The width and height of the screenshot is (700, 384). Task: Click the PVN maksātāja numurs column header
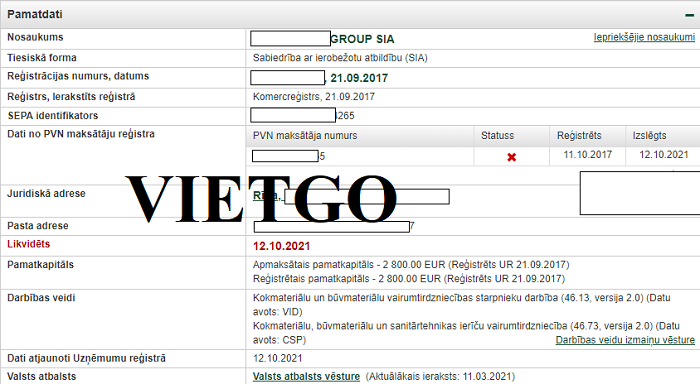pyautogui.click(x=305, y=135)
